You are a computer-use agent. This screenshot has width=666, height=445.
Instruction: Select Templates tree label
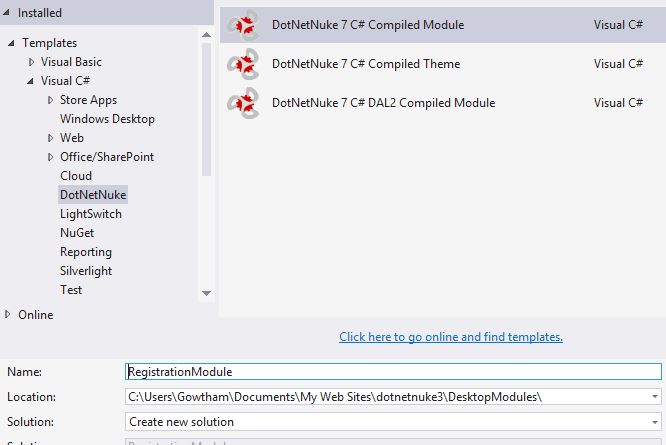(50, 43)
